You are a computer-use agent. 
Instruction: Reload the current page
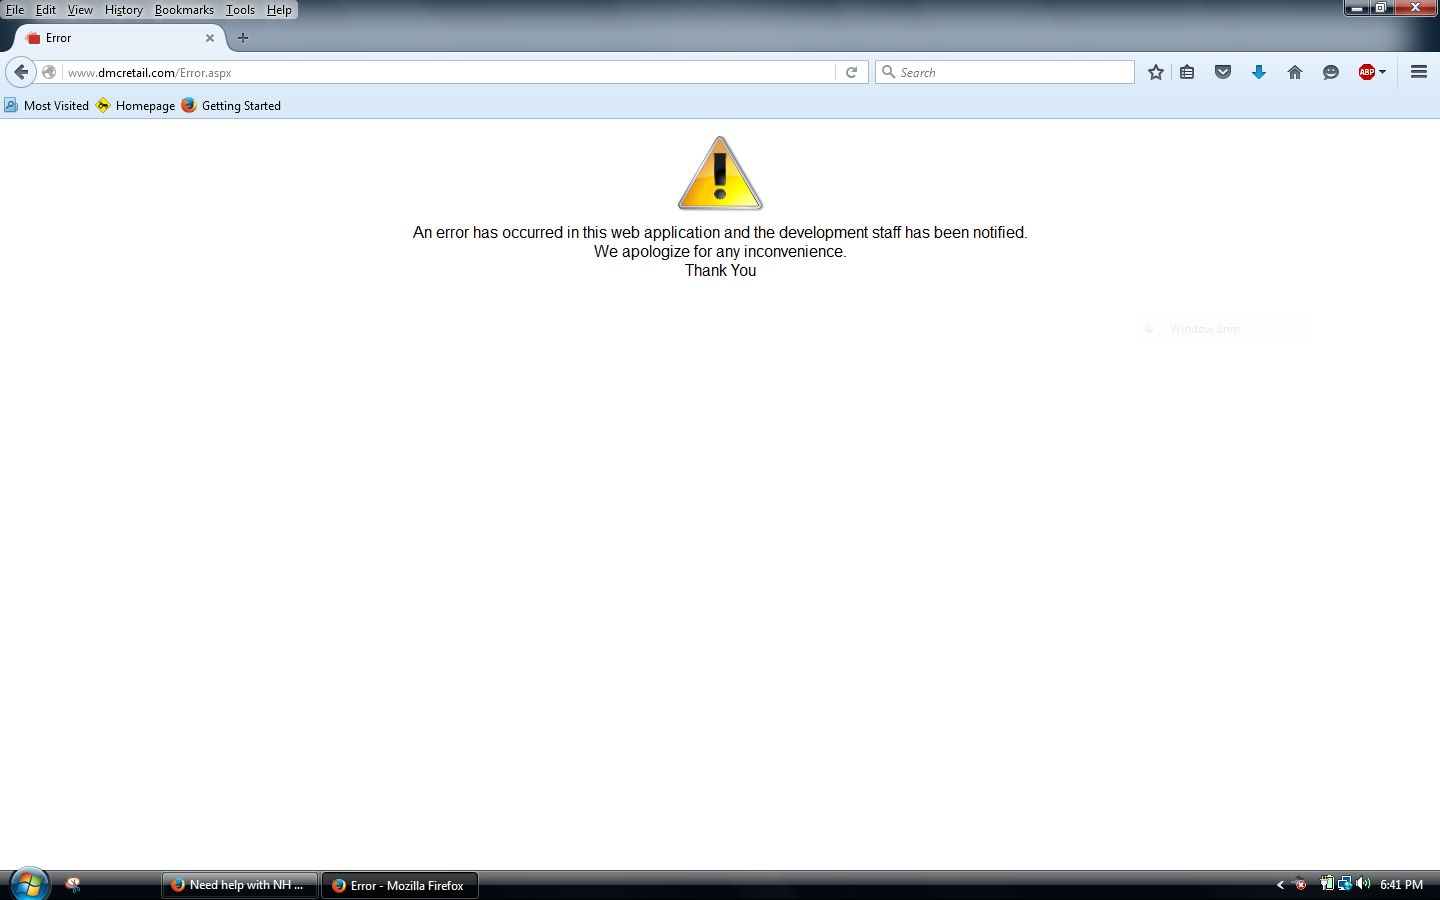pos(851,72)
